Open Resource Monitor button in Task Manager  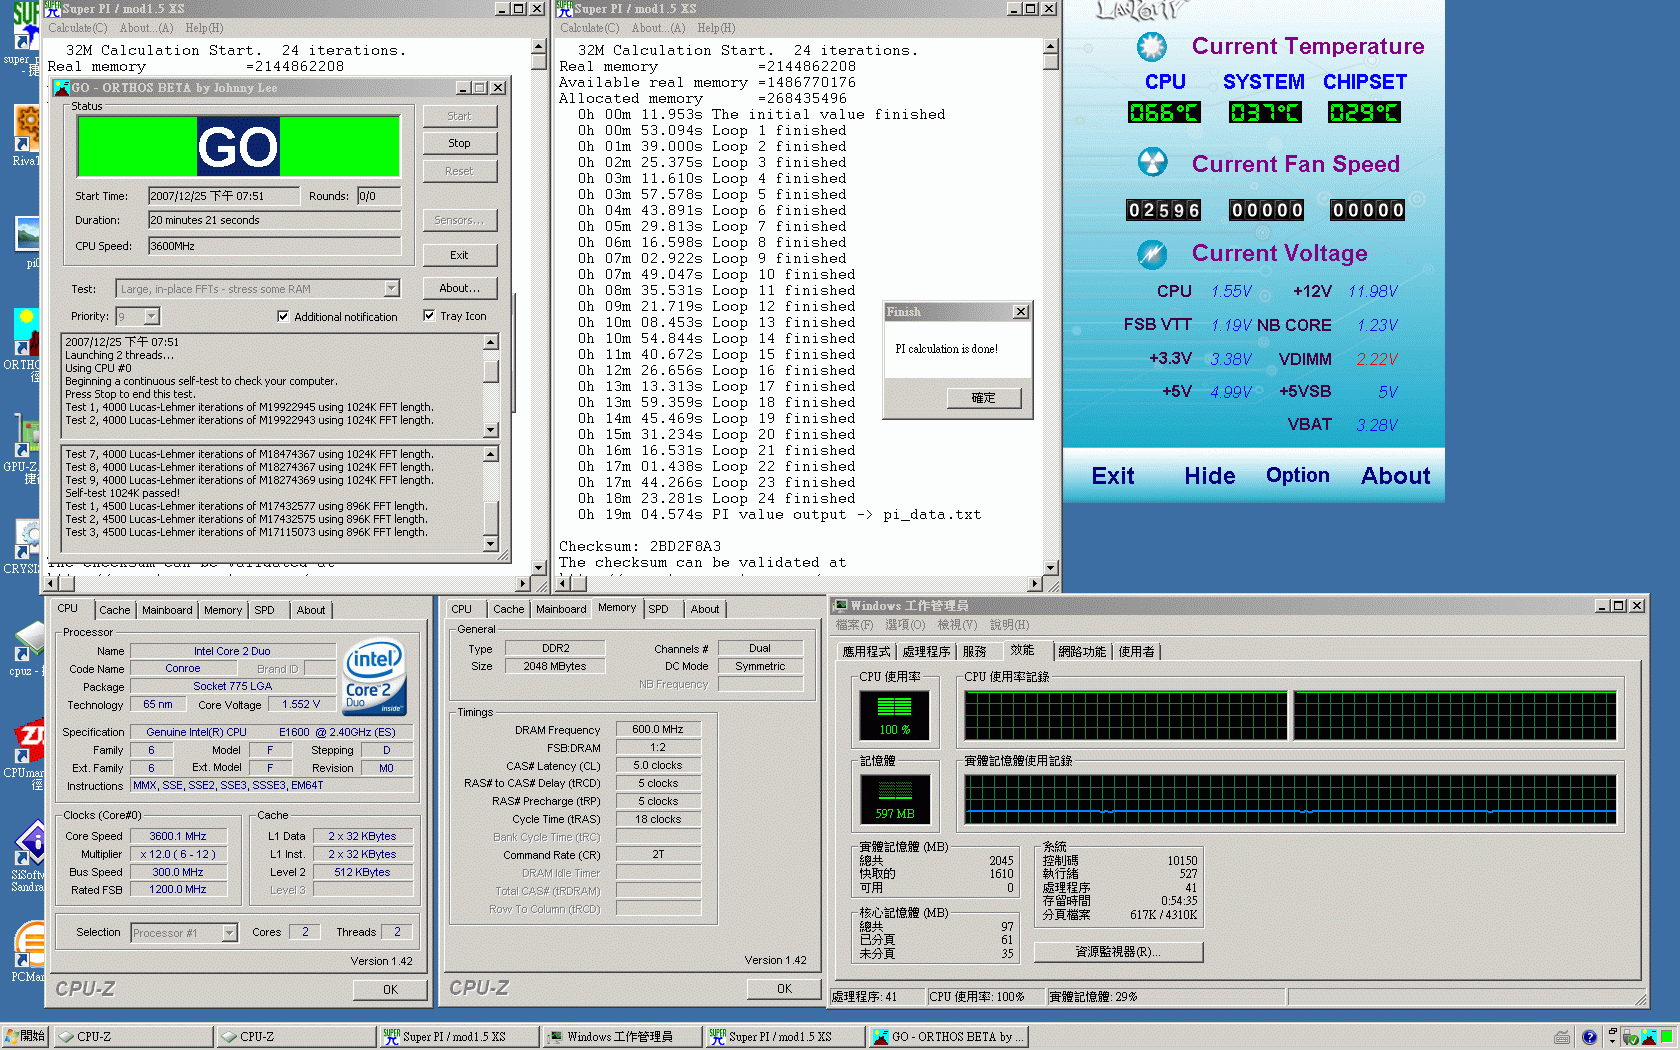(1118, 952)
